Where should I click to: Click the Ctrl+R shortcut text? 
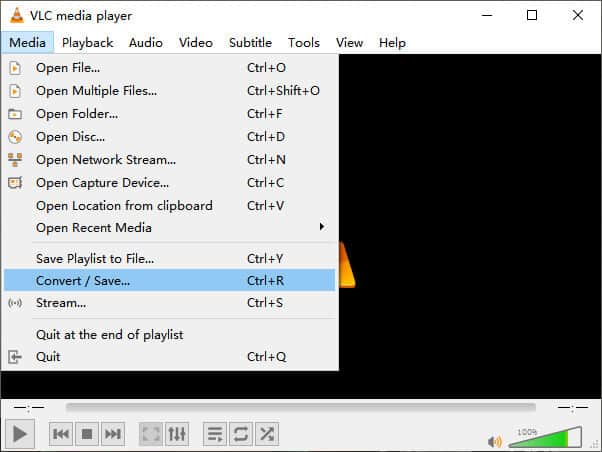265,281
